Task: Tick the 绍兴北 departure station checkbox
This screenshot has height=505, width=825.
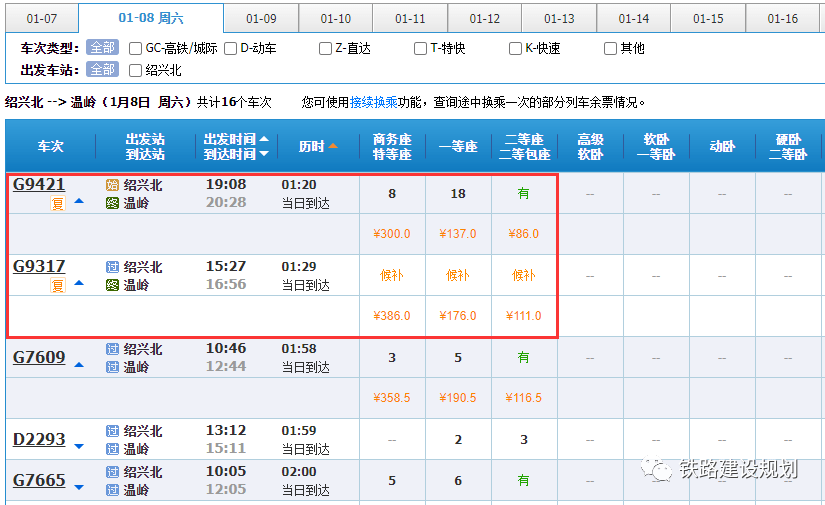Action: [136, 70]
